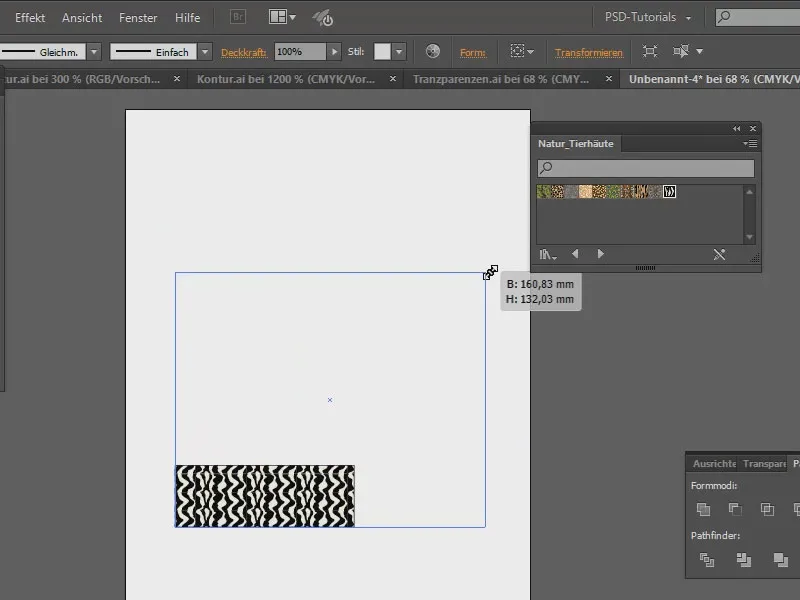Select the green camouflage pattern swatch
Viewport: 800px width, 600px height.
[x=543, y=192]
